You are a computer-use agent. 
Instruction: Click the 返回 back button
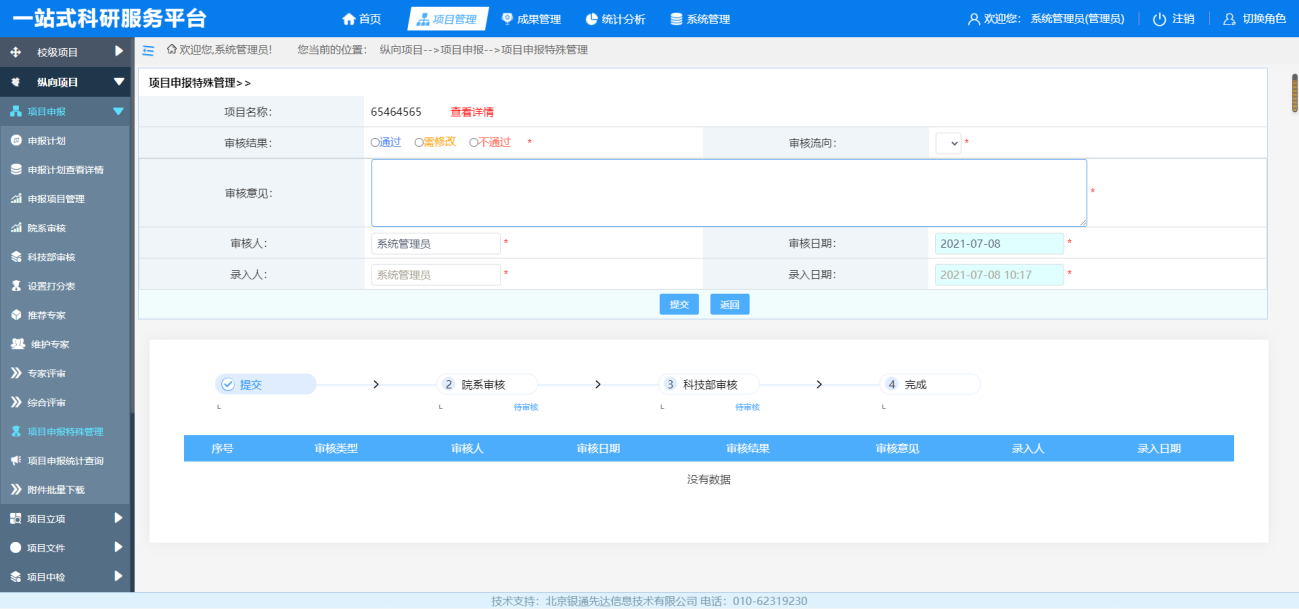[x=730, y=304]
